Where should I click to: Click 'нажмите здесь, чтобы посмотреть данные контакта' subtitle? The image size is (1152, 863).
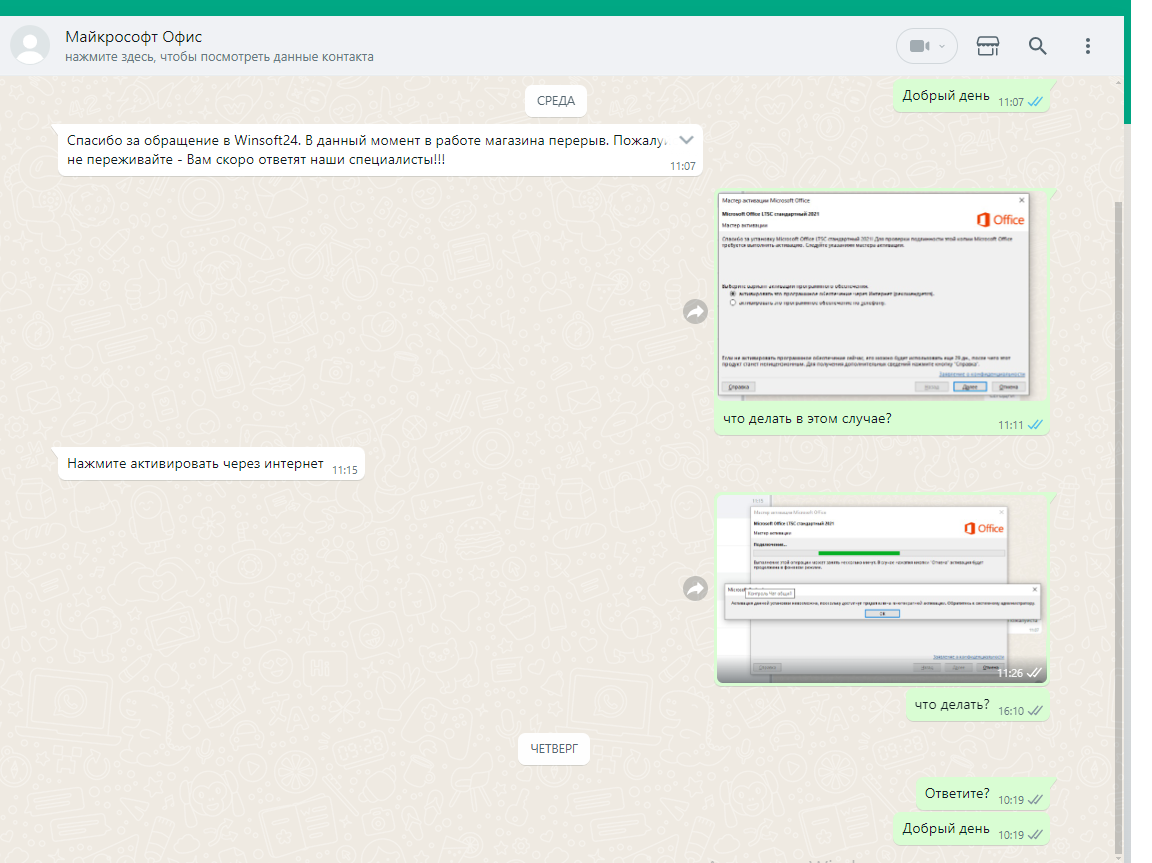[x=219, y=57]
